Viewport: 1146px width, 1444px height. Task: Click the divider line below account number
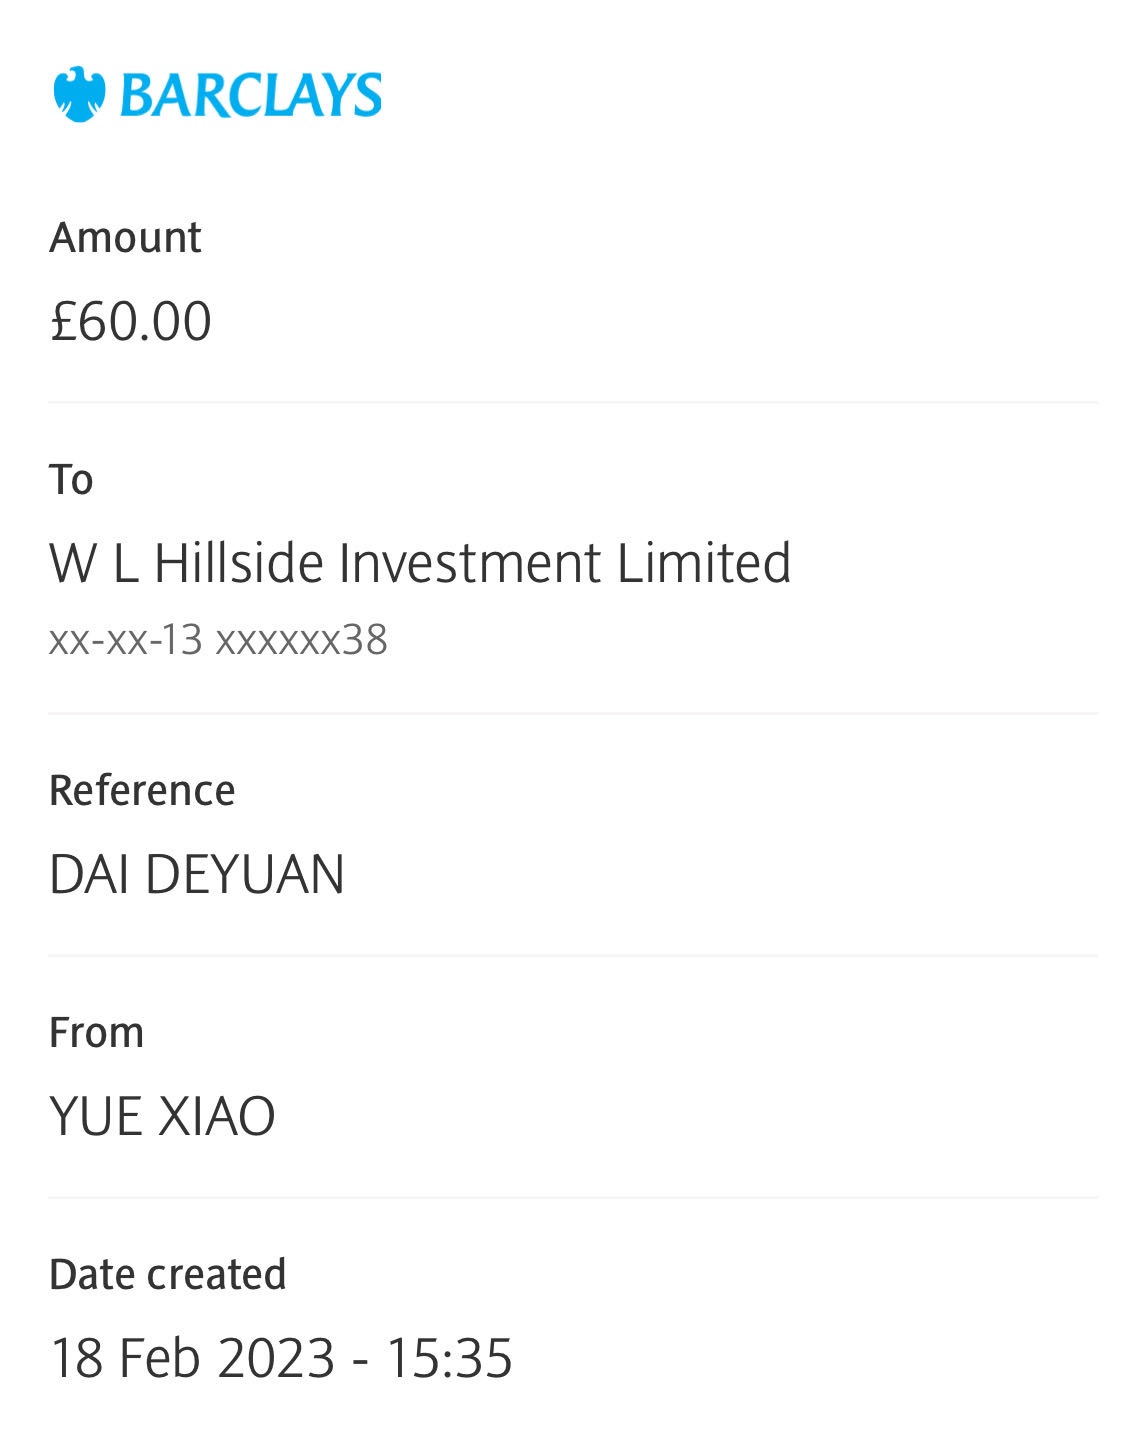tap(573, 713)
